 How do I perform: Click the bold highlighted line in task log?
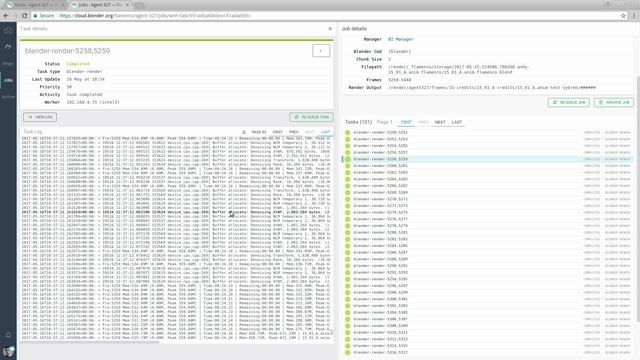pyautogui.click(x=176, y=212)
